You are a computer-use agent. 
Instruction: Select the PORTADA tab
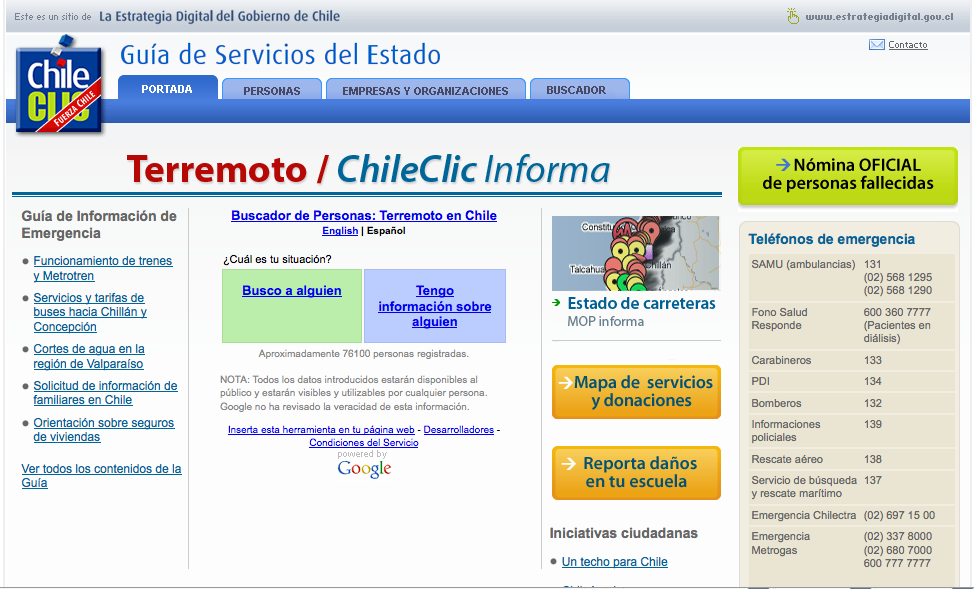tap(168, 89)
